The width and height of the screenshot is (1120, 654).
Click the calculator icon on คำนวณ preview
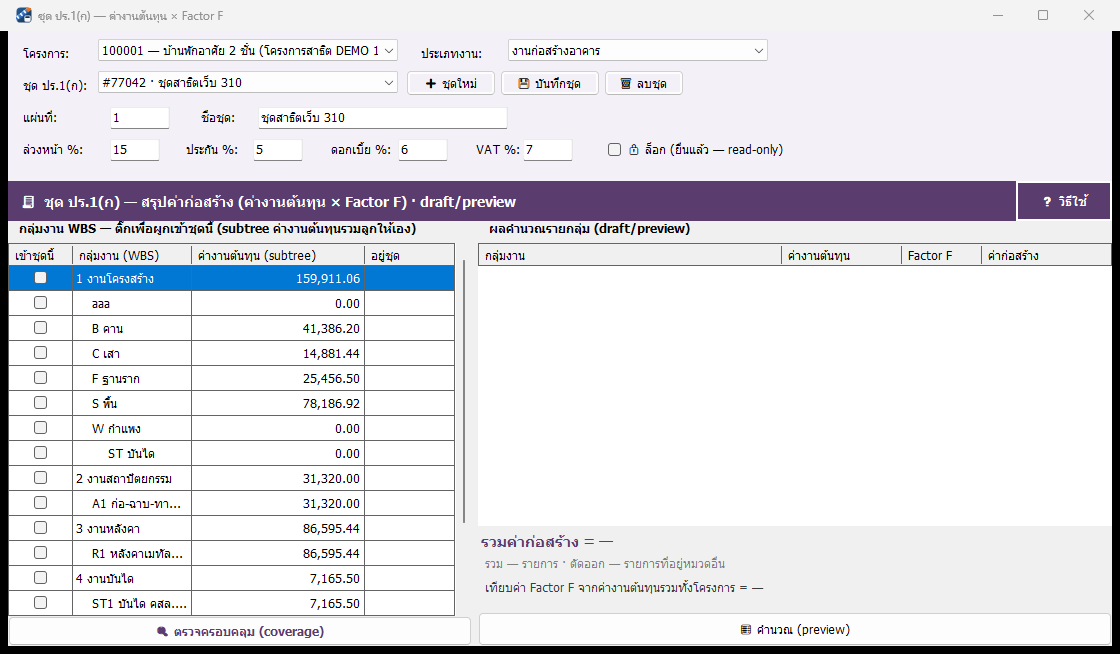746,630
